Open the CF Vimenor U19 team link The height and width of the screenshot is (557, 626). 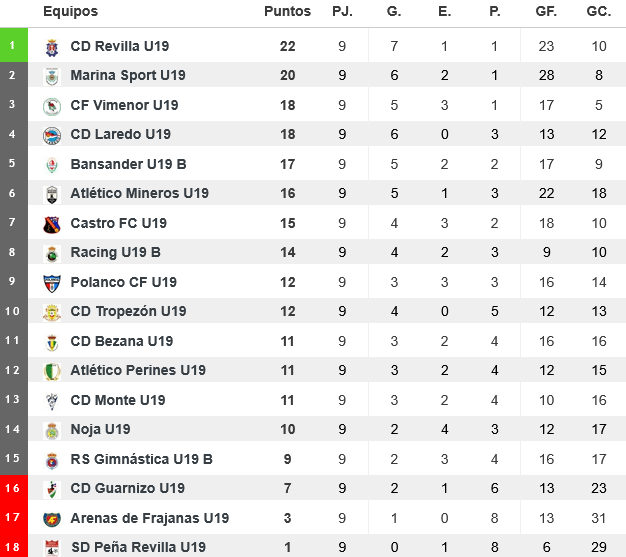click(124, 105)
